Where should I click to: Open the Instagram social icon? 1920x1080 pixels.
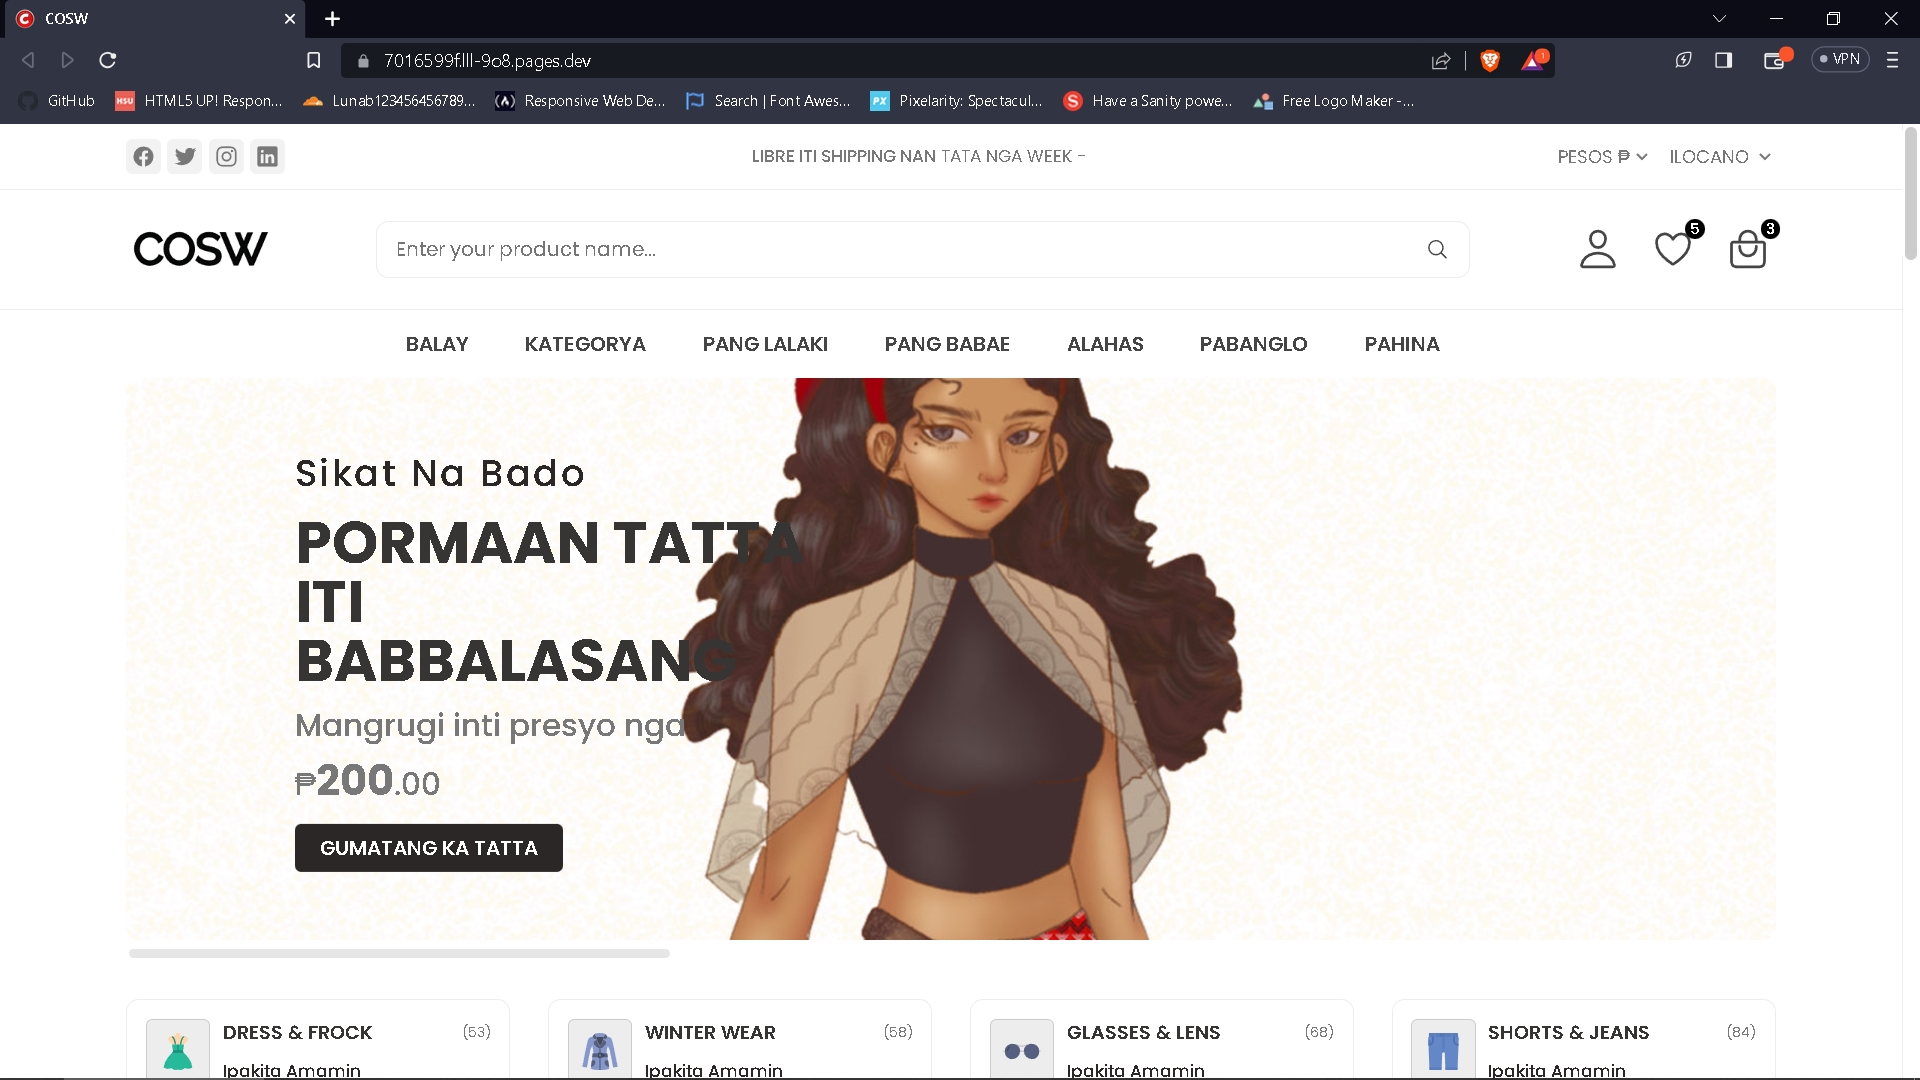tap(227, 157)
